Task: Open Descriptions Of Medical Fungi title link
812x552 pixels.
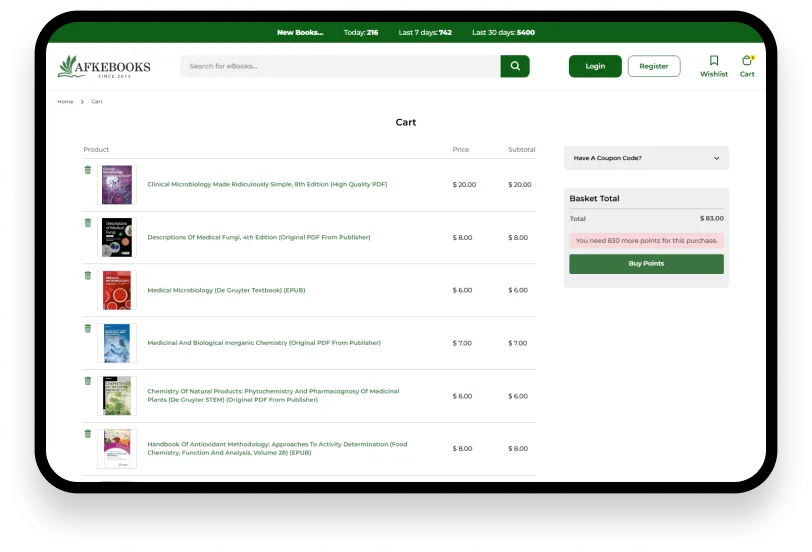Action: pos(259,237)
